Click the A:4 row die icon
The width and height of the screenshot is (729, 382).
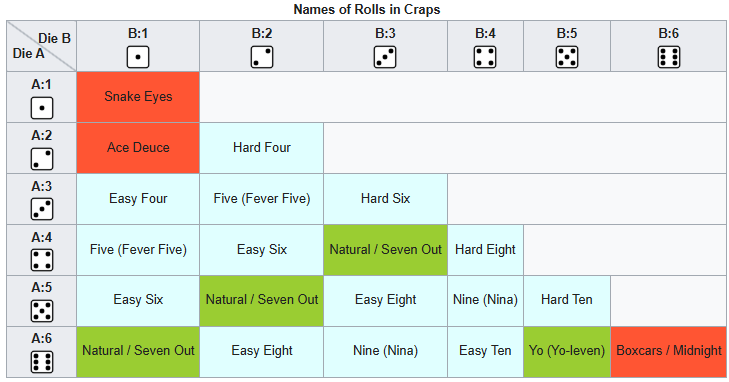(42, 260)
